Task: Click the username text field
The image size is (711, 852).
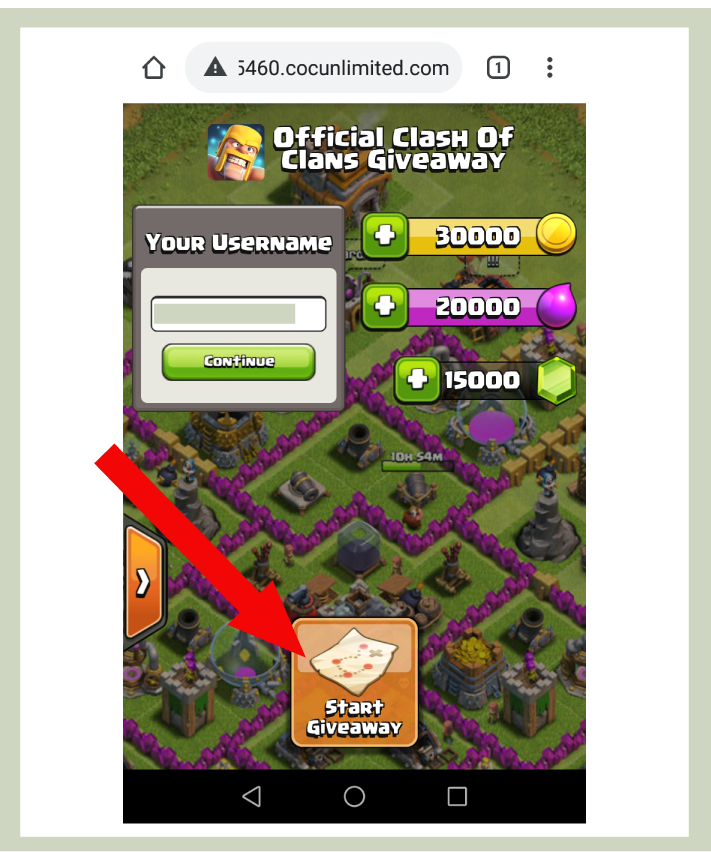Action: click(238, 314)
